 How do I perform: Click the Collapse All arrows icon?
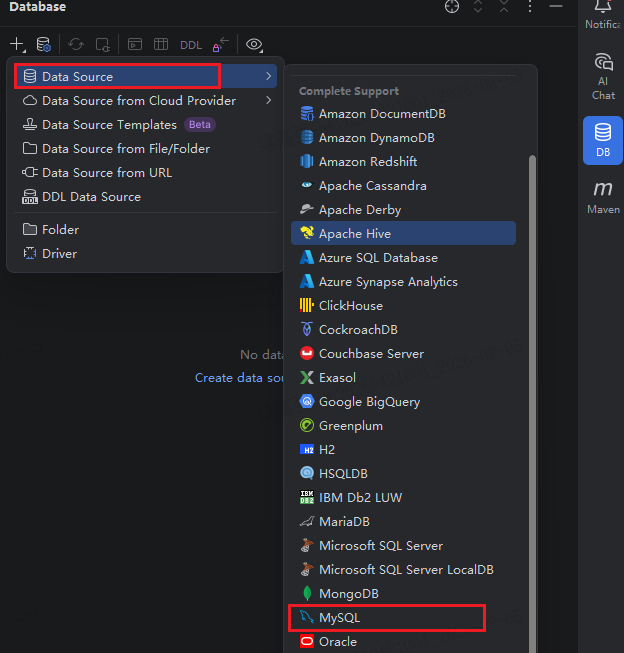point(504,7)
